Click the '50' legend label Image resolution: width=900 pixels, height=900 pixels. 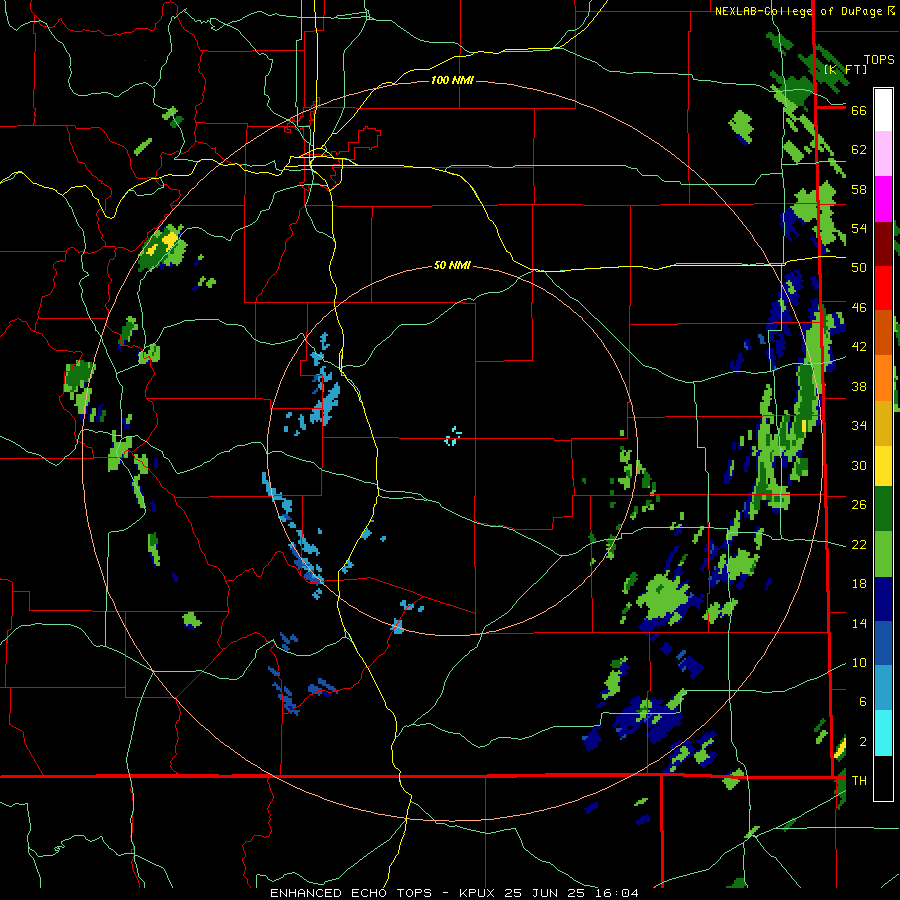[x=859, y=268]
